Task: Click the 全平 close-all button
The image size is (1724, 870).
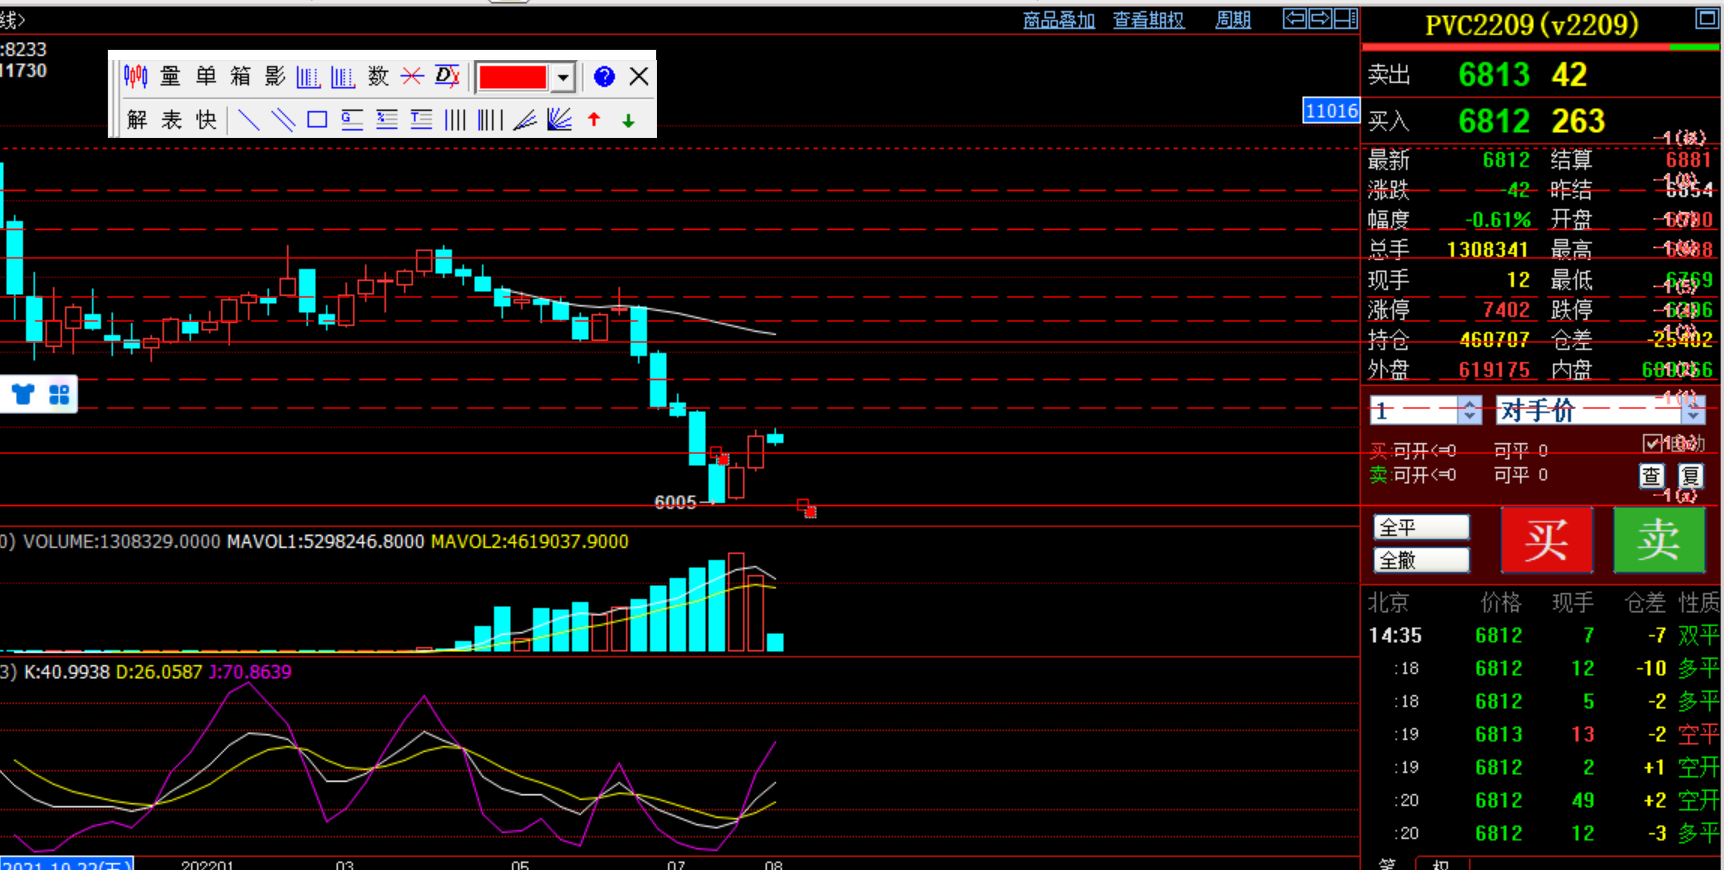Action: [1421, 527]
